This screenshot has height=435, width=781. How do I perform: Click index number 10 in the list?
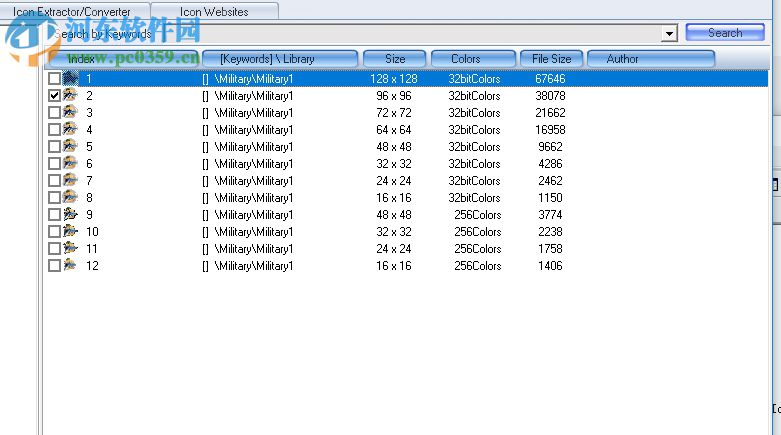(x=92, y=232)
